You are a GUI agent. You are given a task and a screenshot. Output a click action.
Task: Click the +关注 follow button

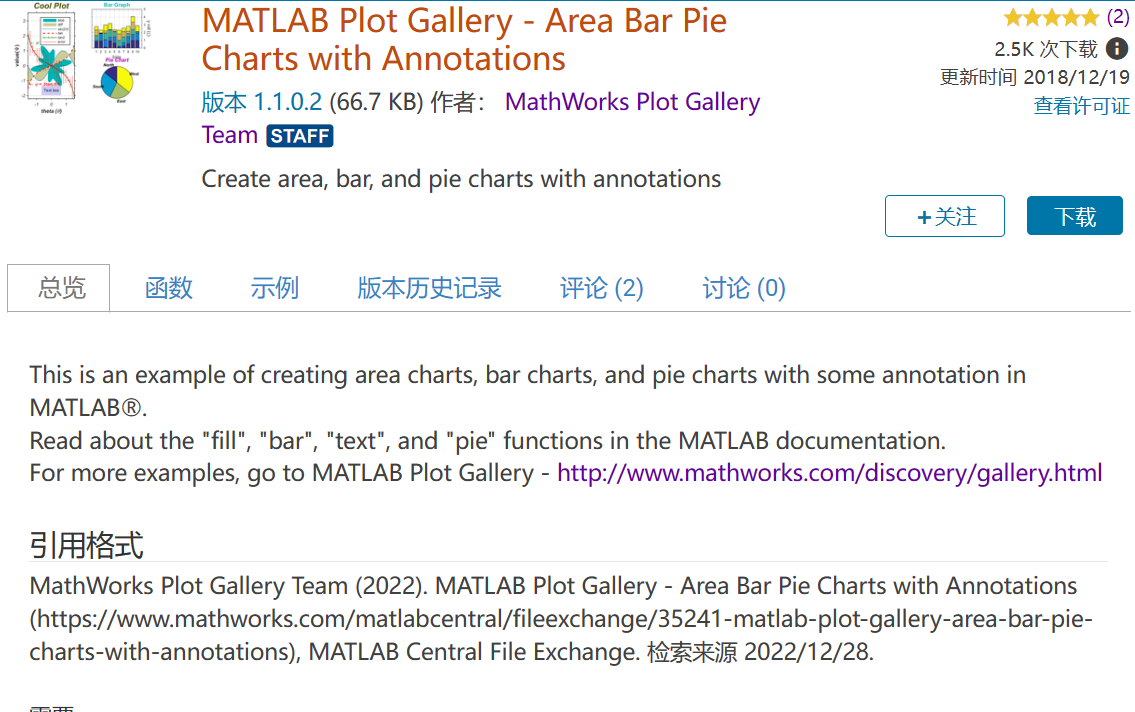[x=944, y=216]
